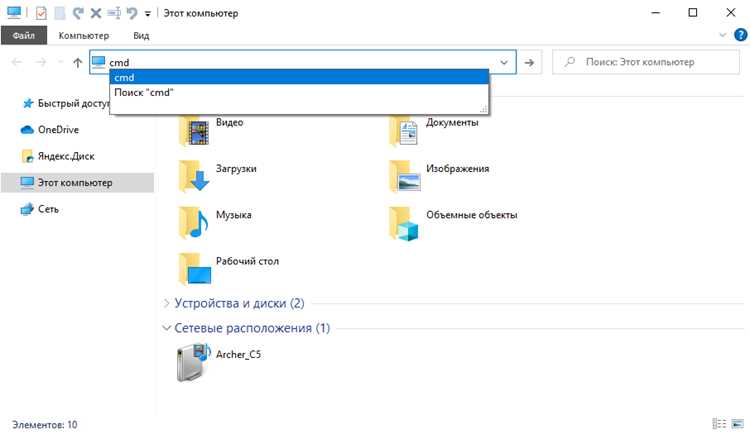Select Сеть in navigation pane
Viewport: 750px width, 434px height.
click(x=39, y=209)
